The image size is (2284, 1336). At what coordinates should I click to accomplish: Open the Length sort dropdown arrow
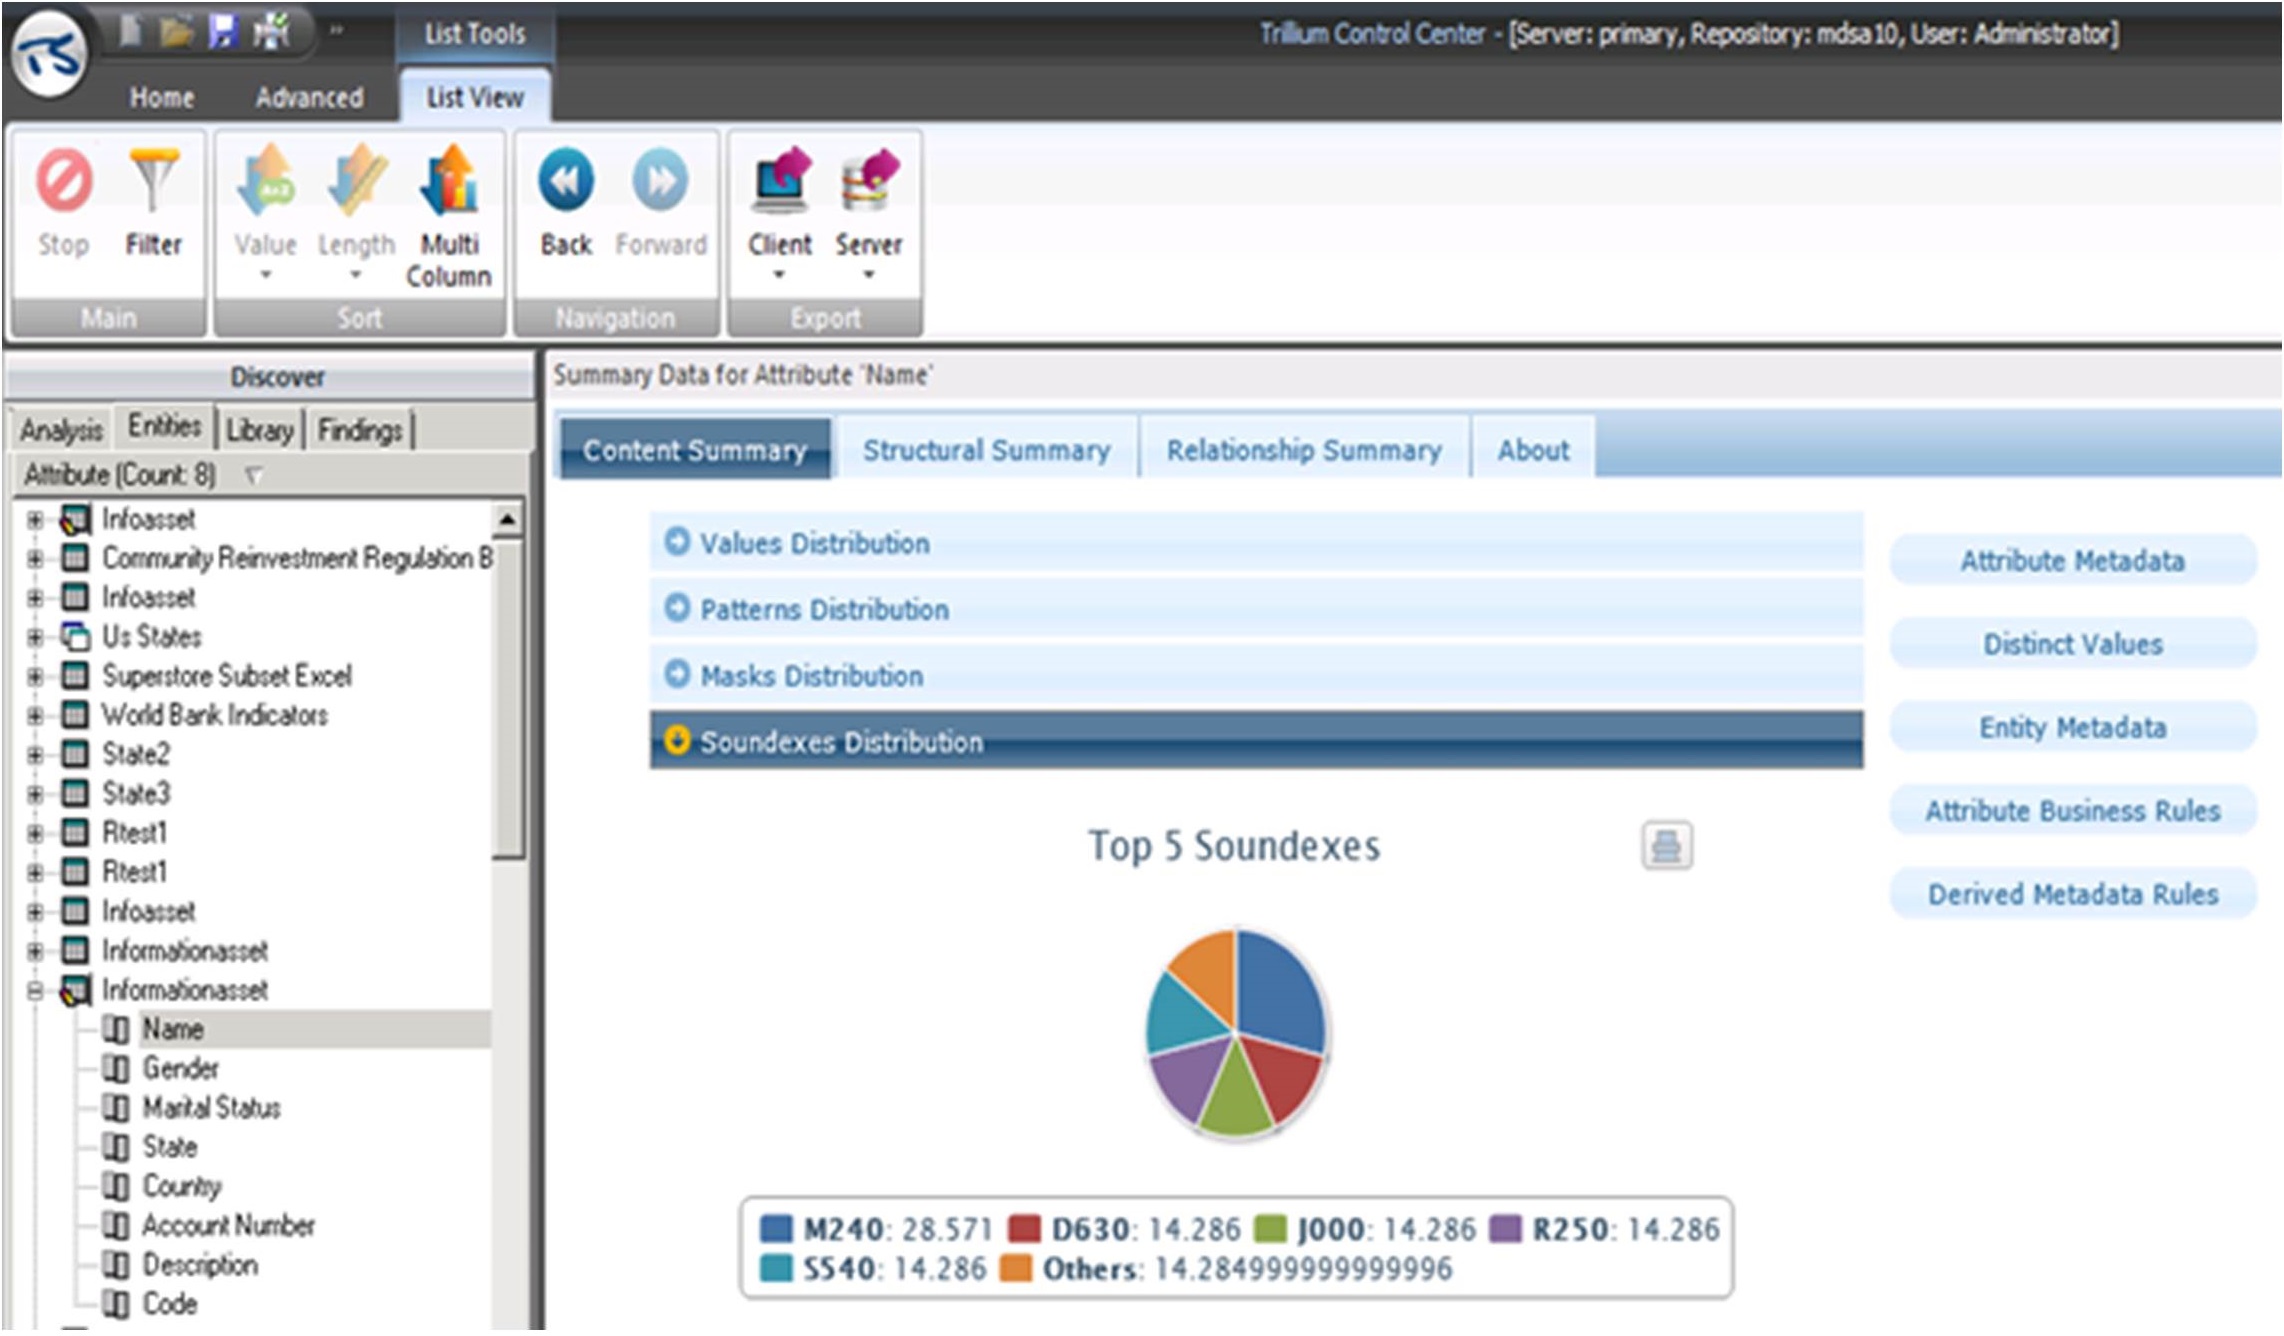[x=356, y=274]
